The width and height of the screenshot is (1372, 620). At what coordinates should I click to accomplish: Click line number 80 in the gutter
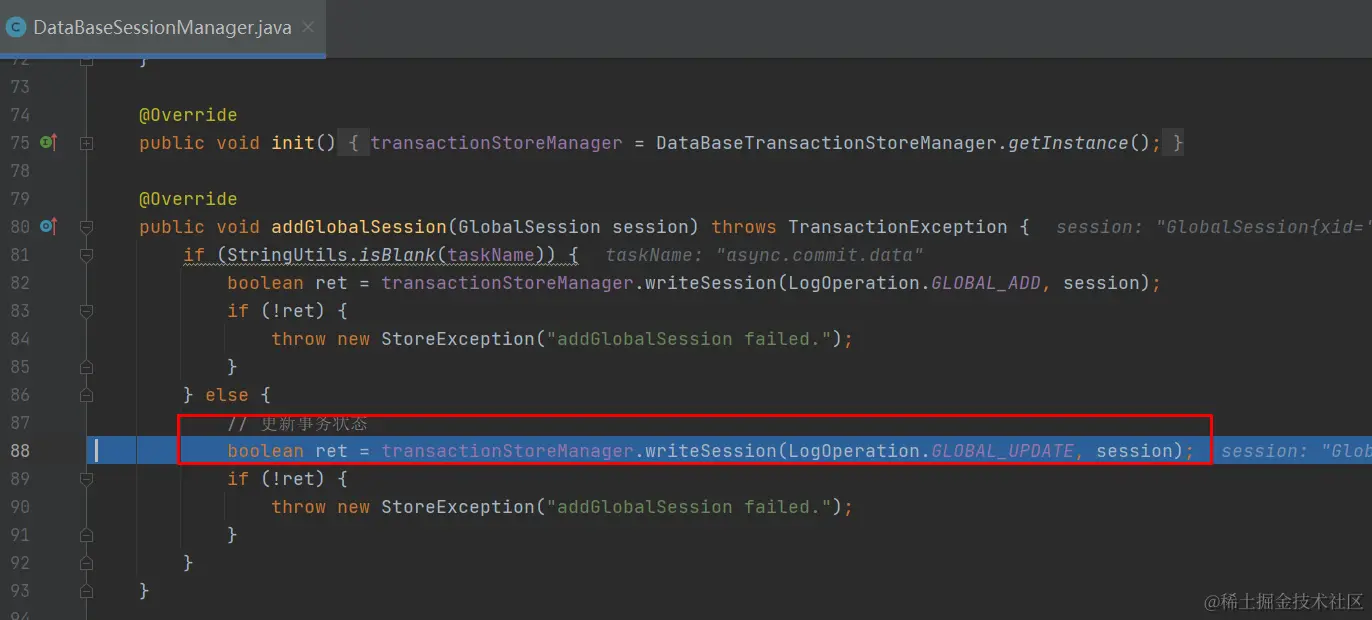coord(20,227)
